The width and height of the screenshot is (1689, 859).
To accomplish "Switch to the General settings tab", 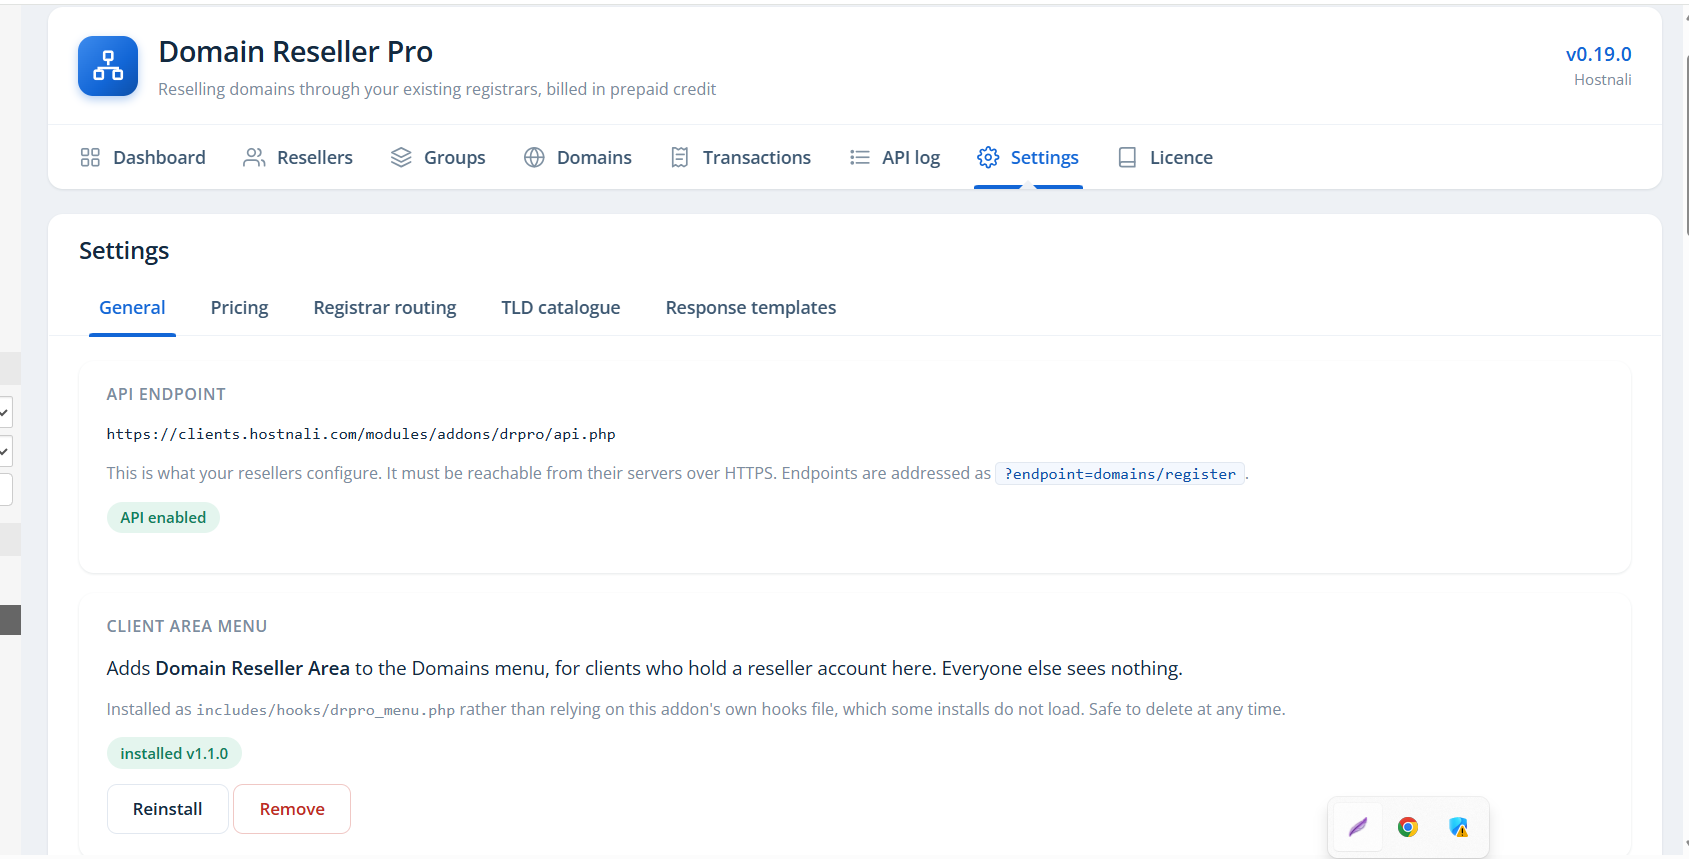I will (132, 308).
